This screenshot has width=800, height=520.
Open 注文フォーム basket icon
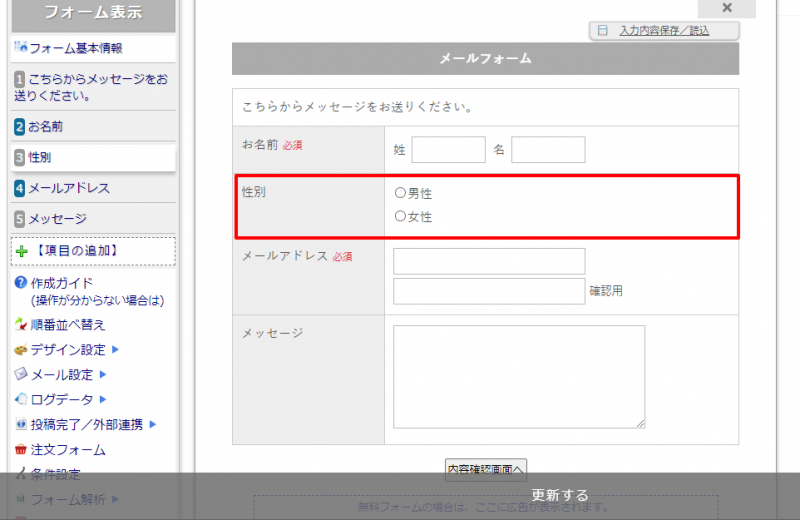point(21,450)
